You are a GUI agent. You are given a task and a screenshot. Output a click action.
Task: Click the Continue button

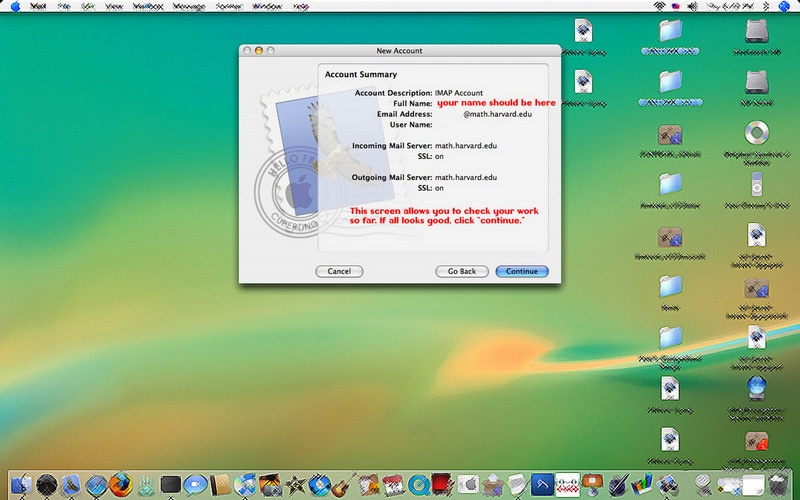[x=521, y=271]
